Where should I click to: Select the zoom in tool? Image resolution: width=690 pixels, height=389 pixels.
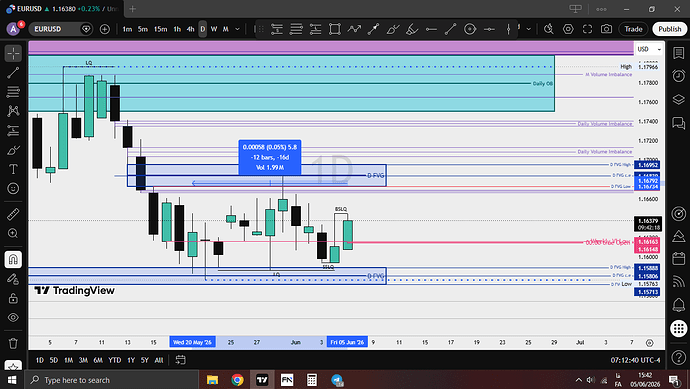click(x=13, y=233)
